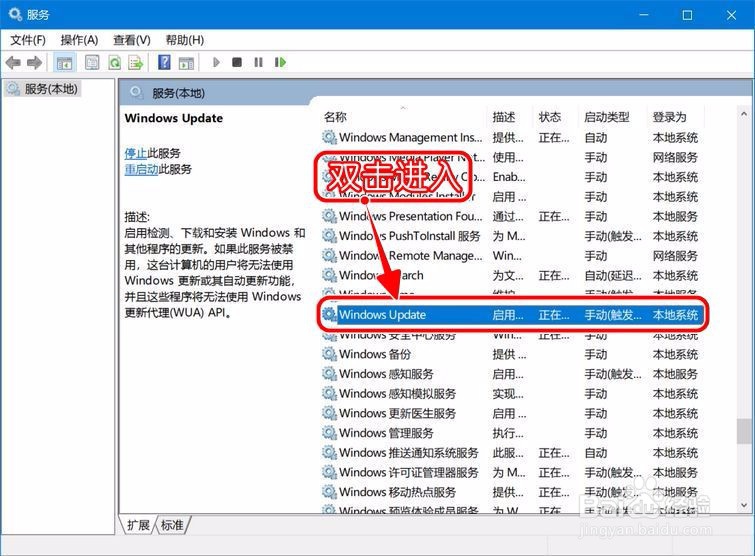Open the 帮助(H) menu
This screenshot has height=556, width=755.
coord(184,40)
